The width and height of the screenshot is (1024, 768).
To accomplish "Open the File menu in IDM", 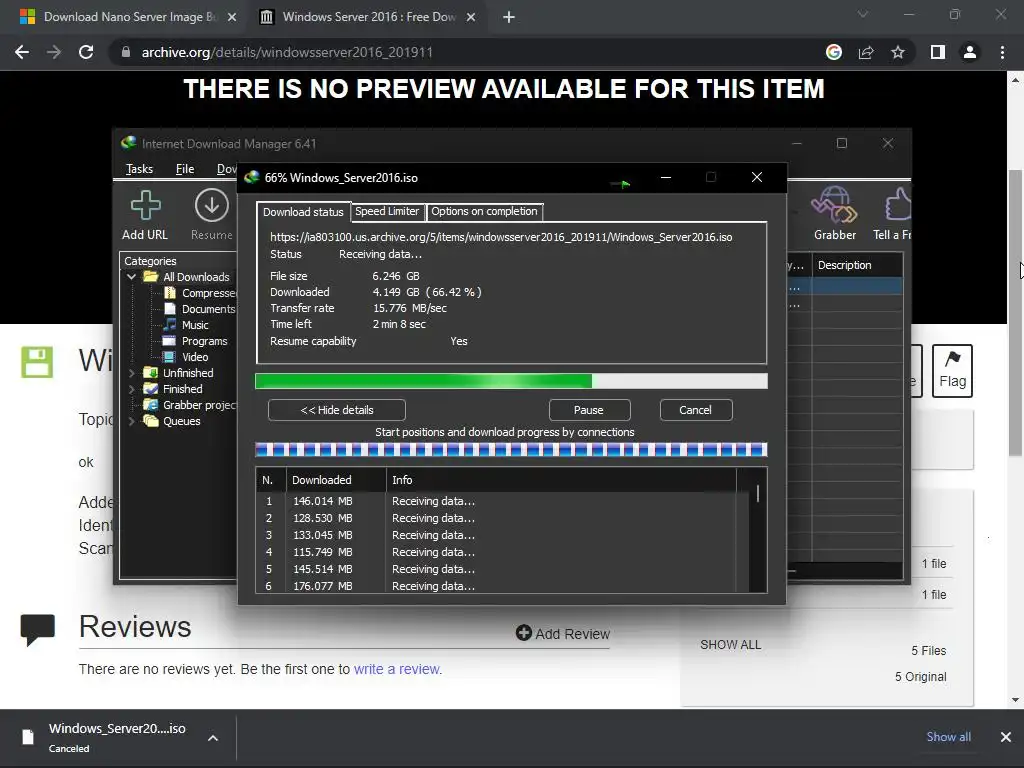I will (185, 169).
